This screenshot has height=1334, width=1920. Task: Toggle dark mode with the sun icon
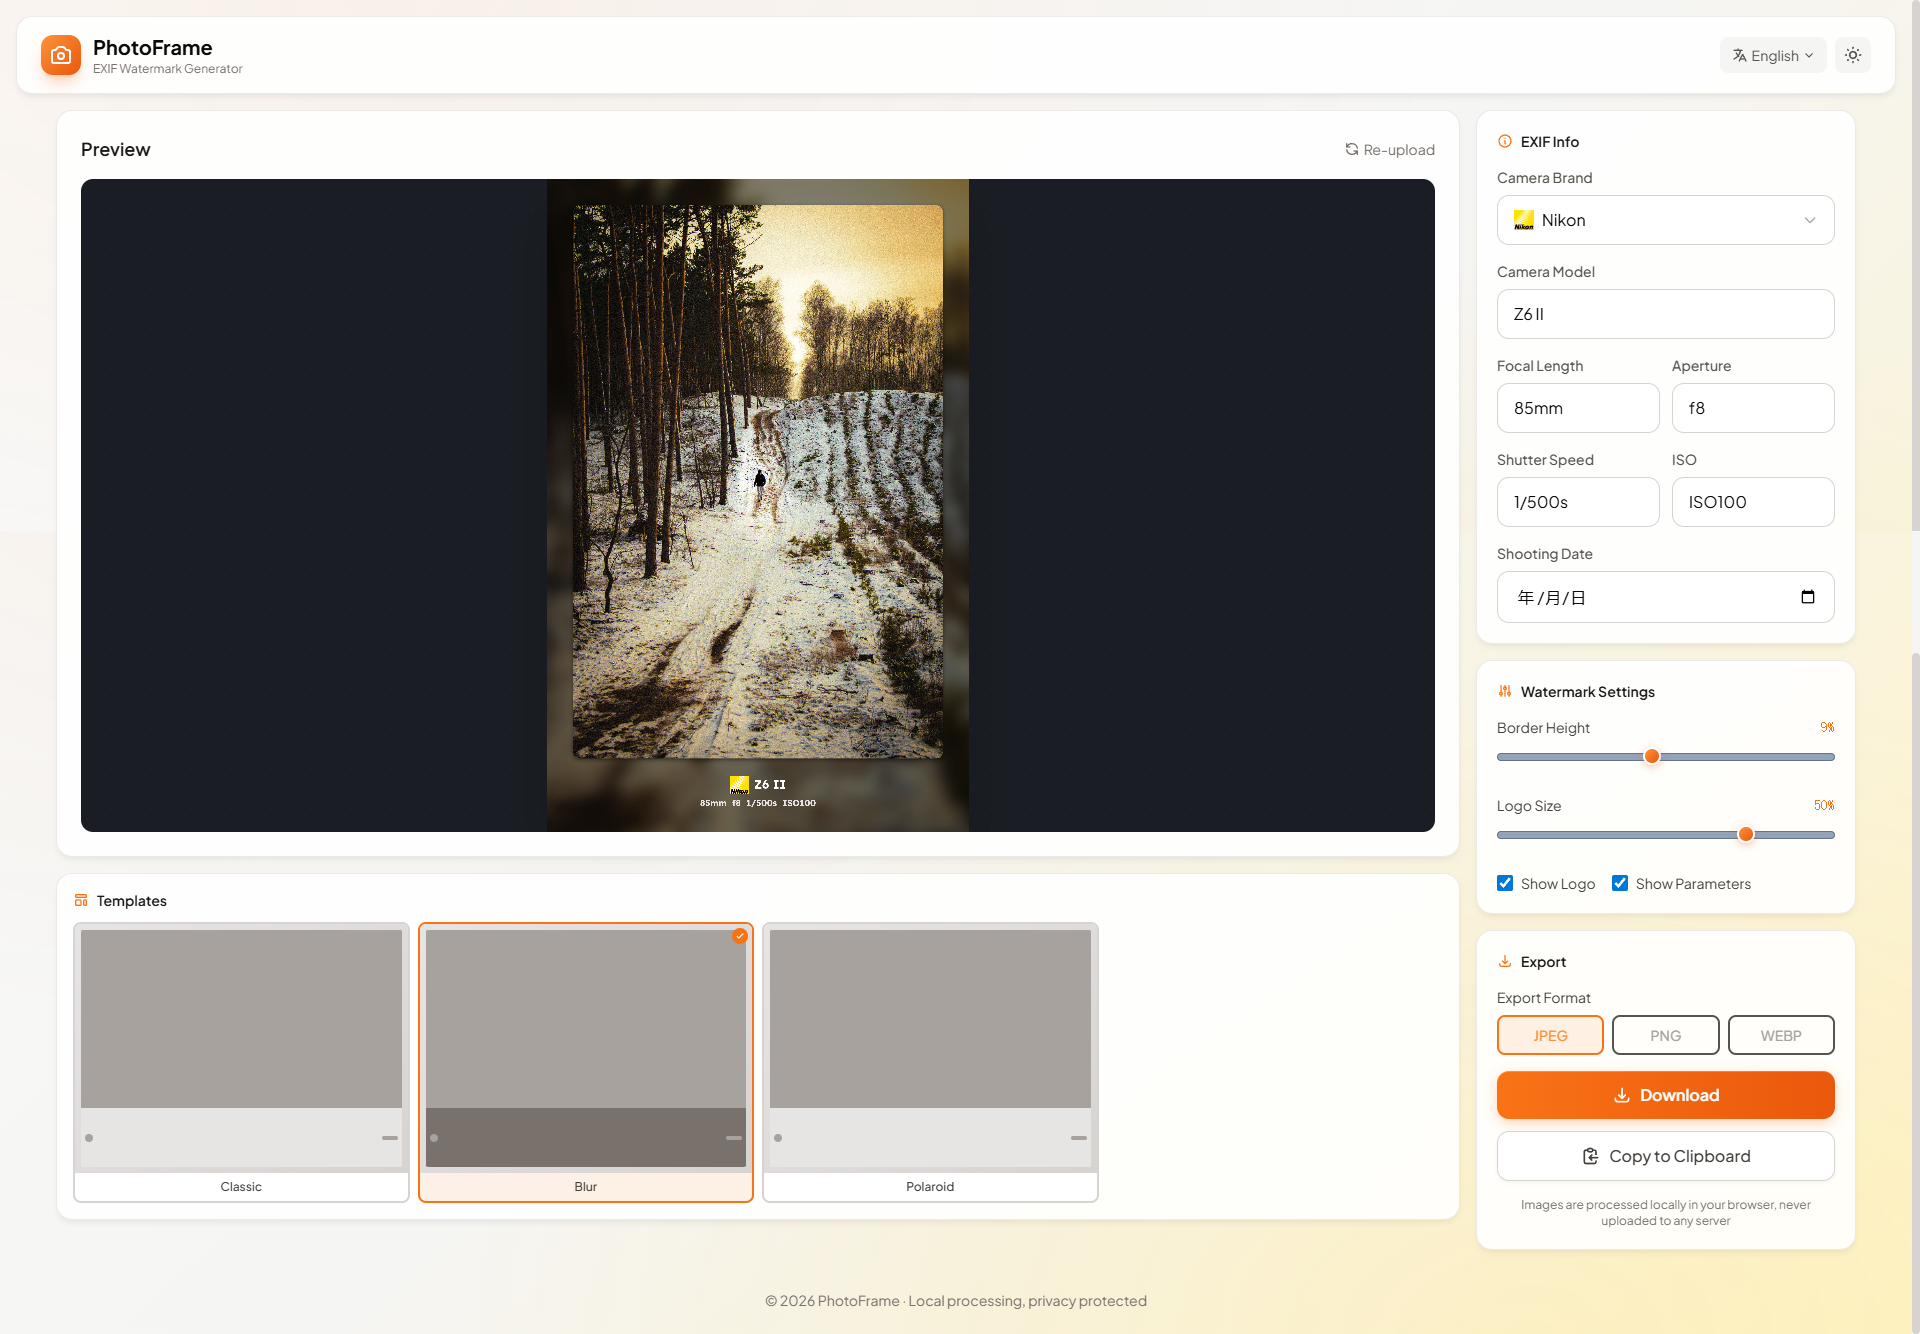coord(1853,55)
